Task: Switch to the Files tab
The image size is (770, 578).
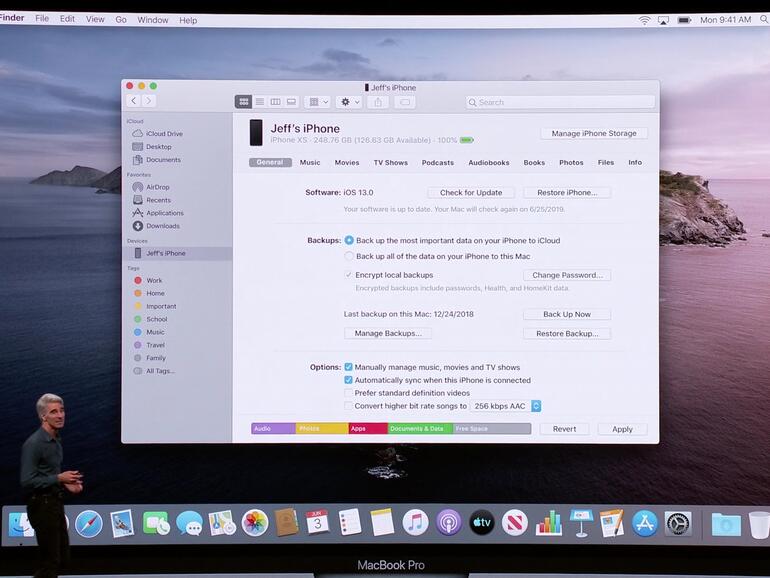Action: pos(605,163)
